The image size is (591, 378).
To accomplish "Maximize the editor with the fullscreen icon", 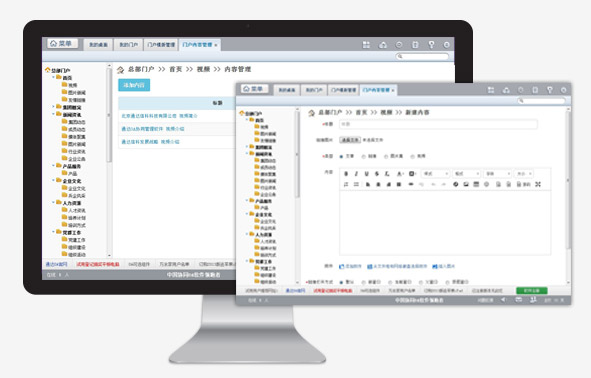I will coord(538,184).
